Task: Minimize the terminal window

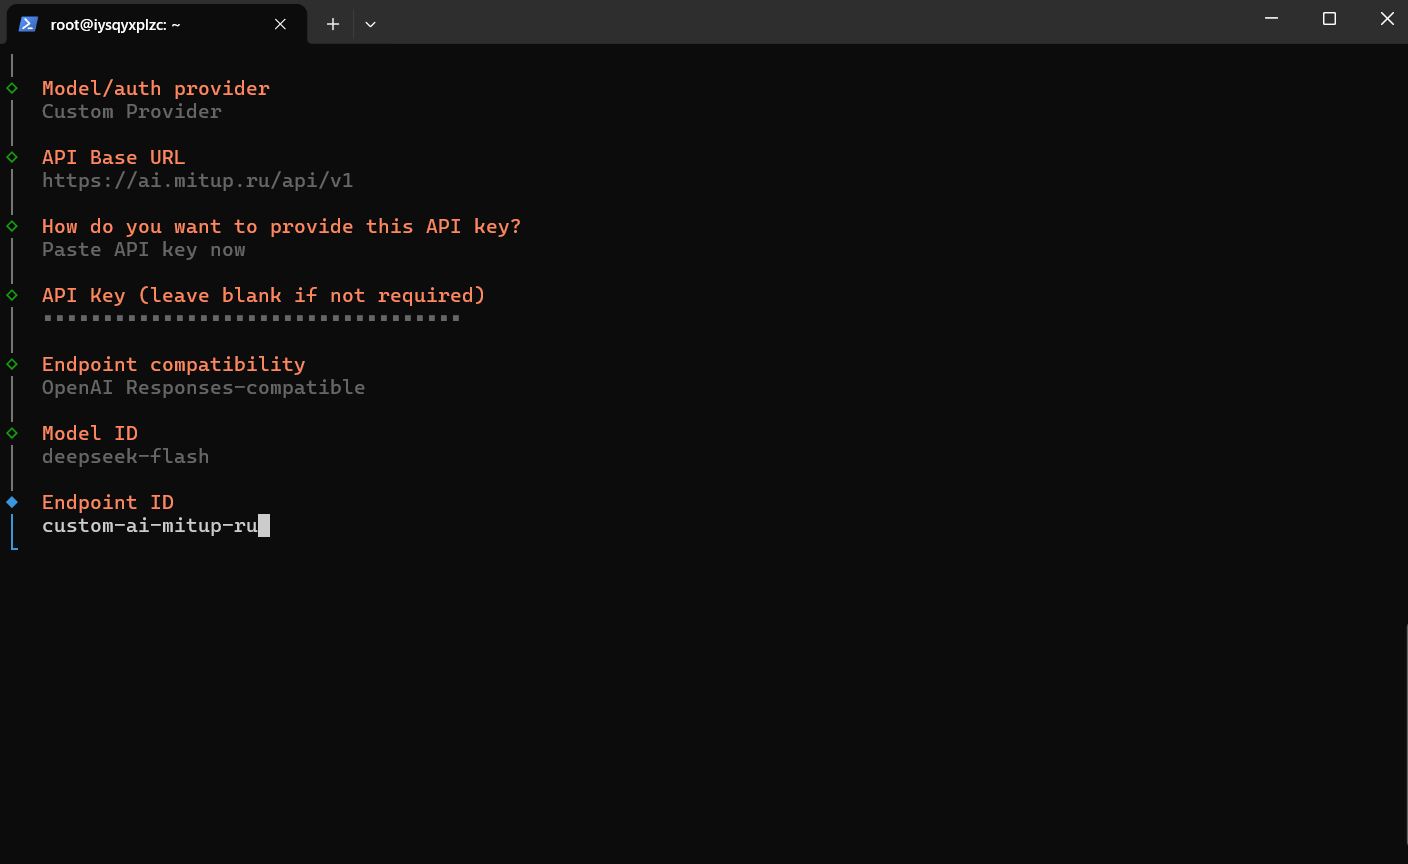Action: [x=1272, y=18]
